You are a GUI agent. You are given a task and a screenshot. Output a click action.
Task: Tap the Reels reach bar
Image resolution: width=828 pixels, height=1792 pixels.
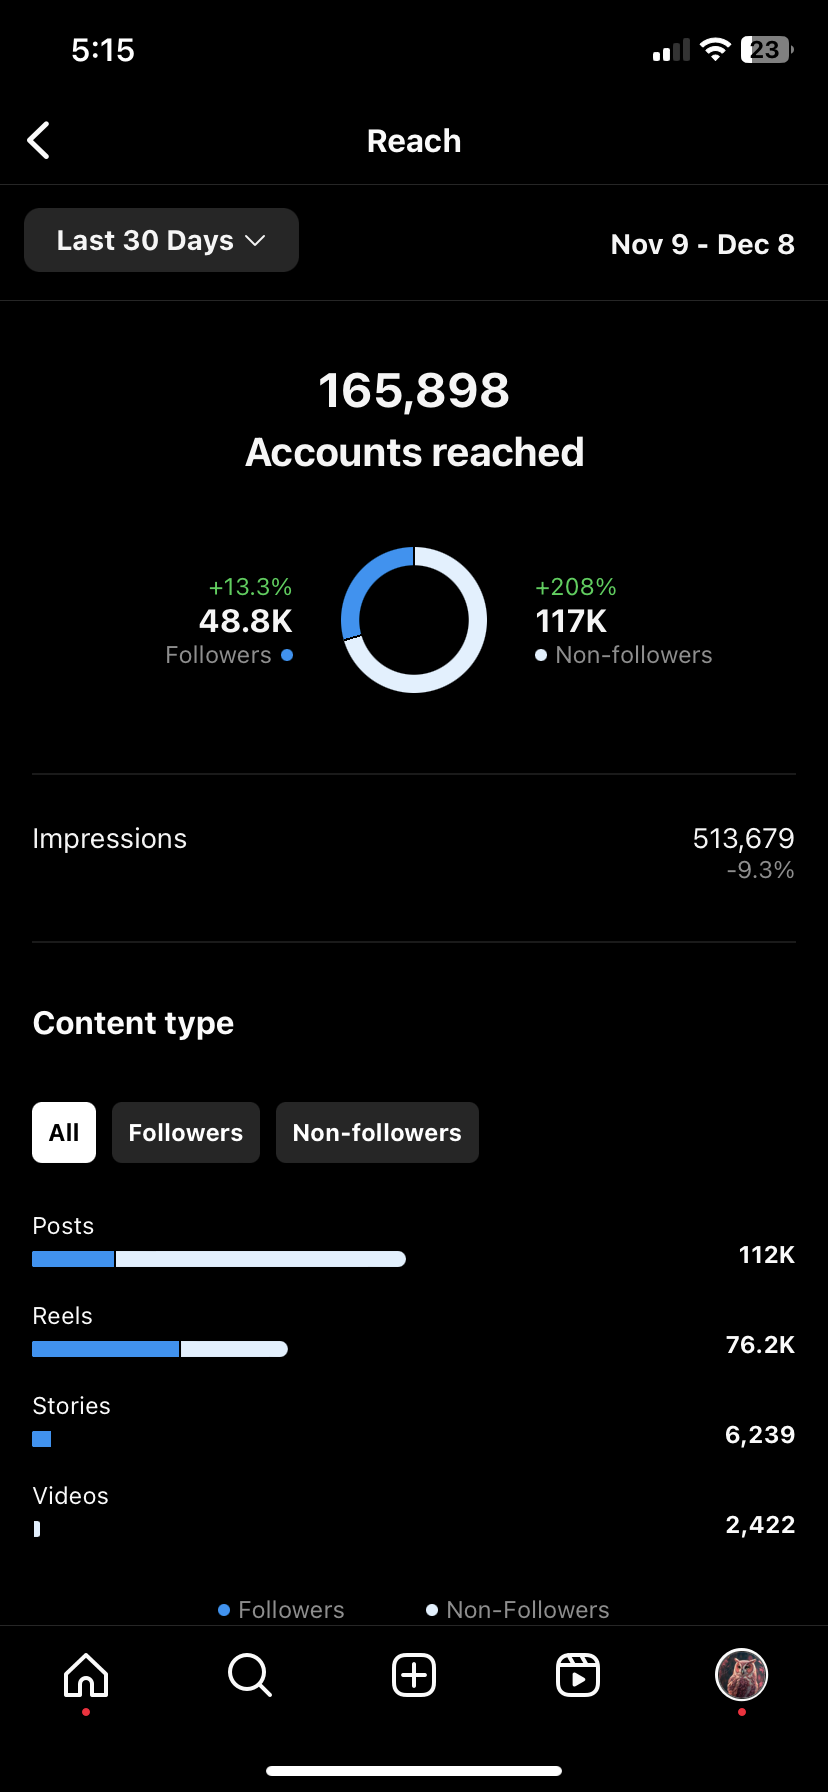(x=160, y=1349)
